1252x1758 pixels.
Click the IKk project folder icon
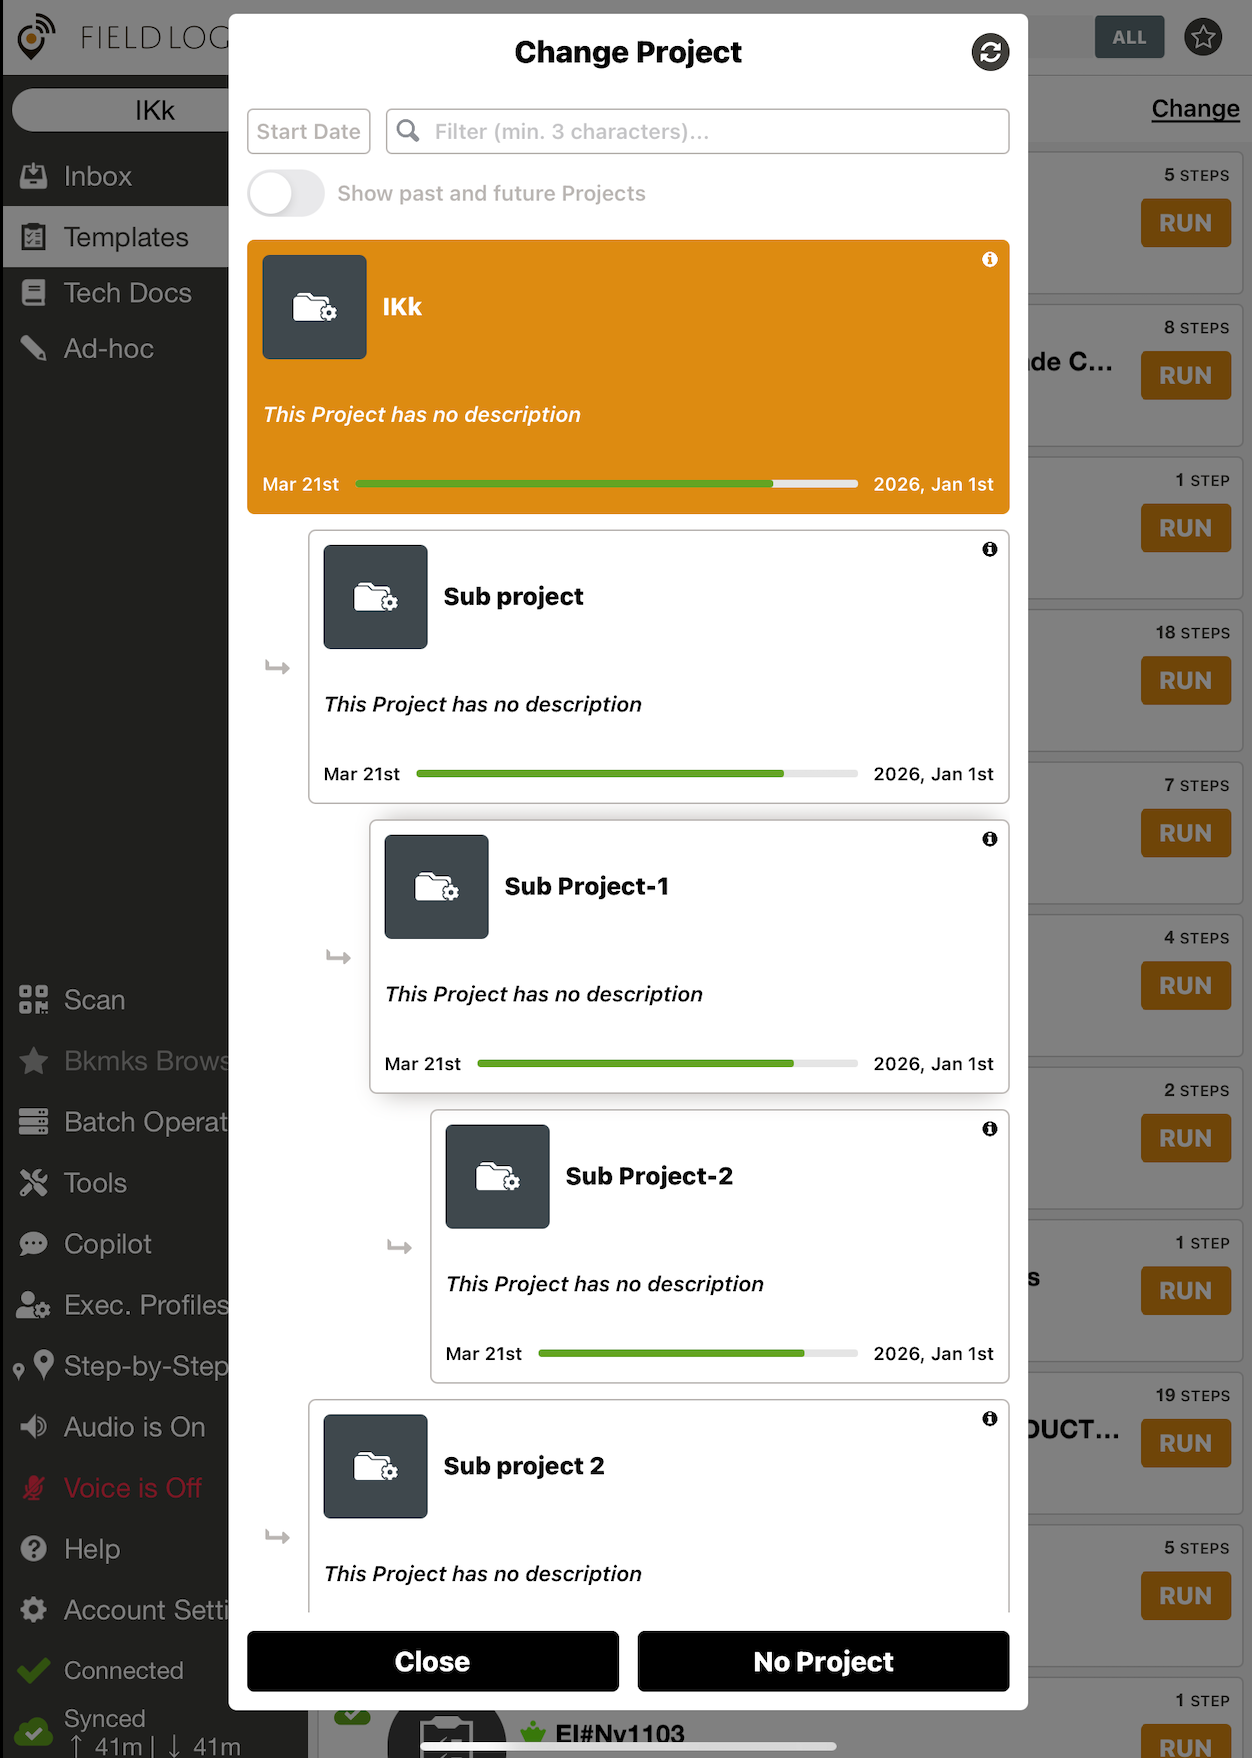[314, 307]
